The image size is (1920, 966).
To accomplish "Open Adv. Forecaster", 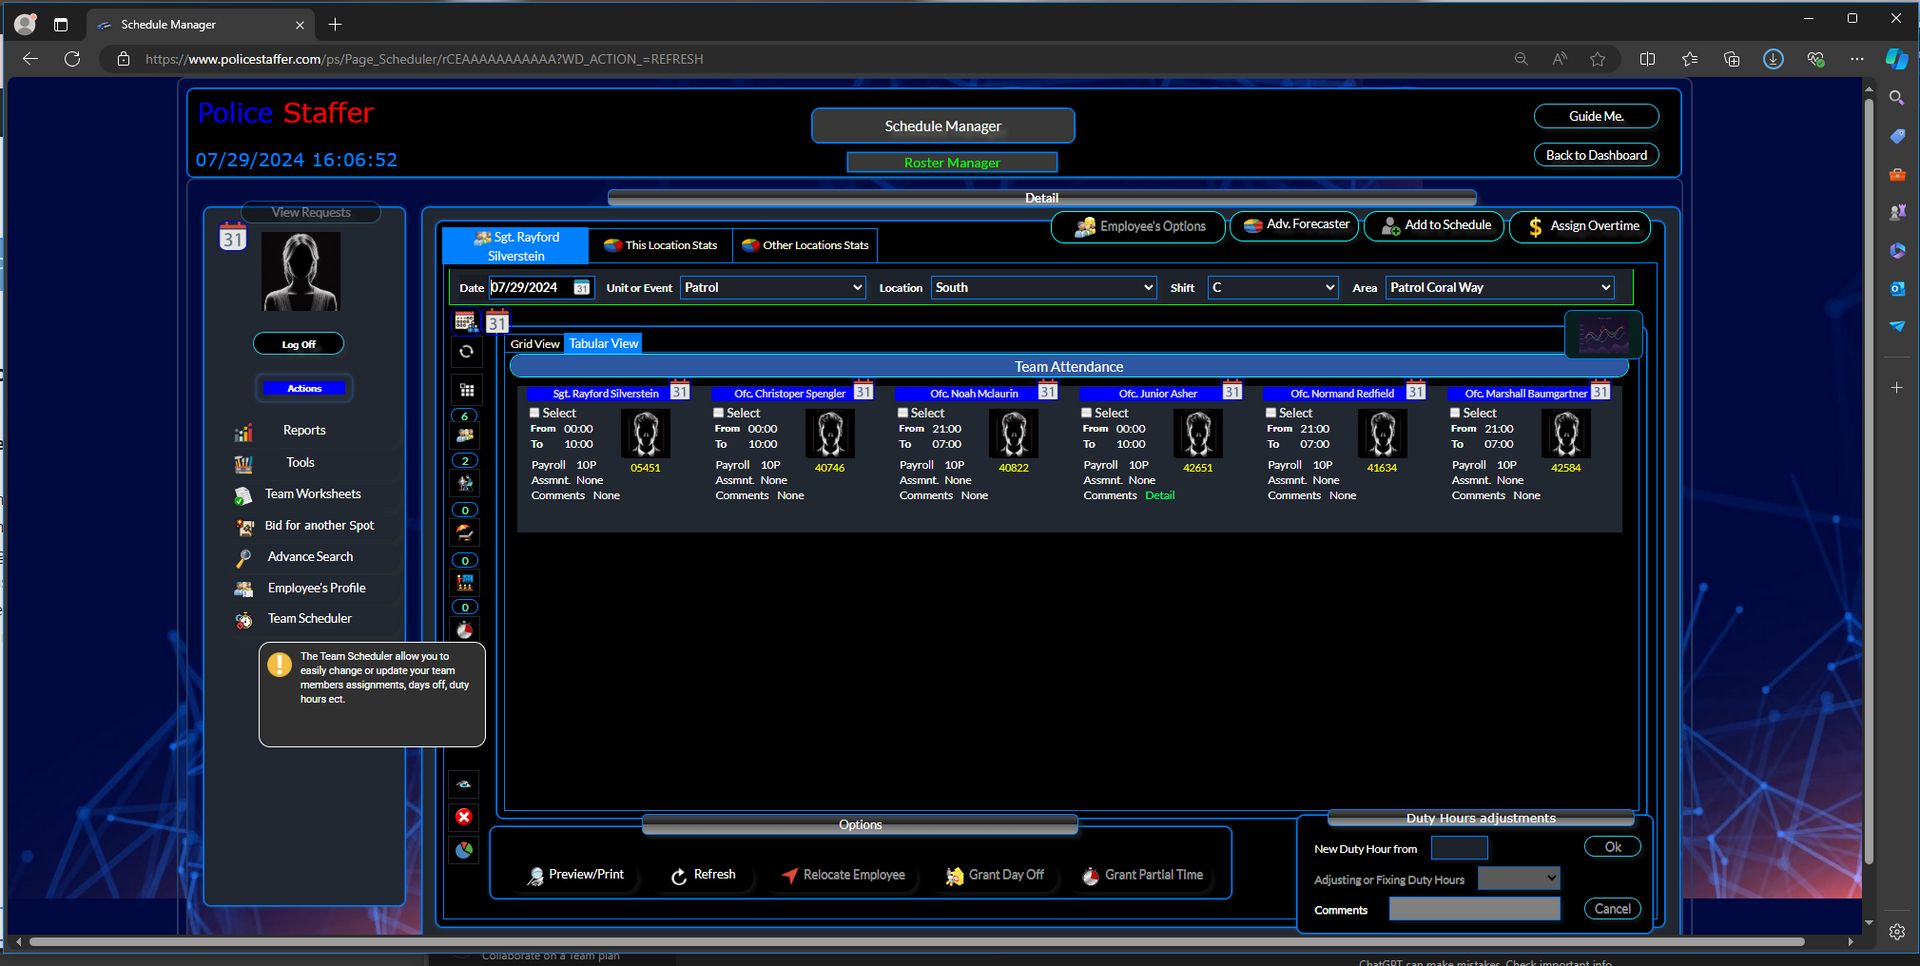I will 1295,225.
